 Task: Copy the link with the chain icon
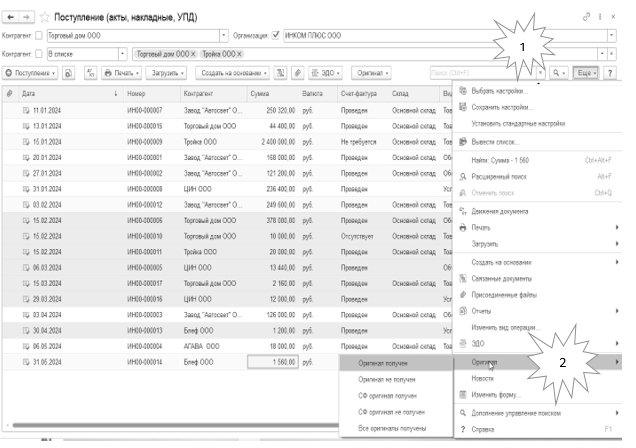tap(586, 17)
